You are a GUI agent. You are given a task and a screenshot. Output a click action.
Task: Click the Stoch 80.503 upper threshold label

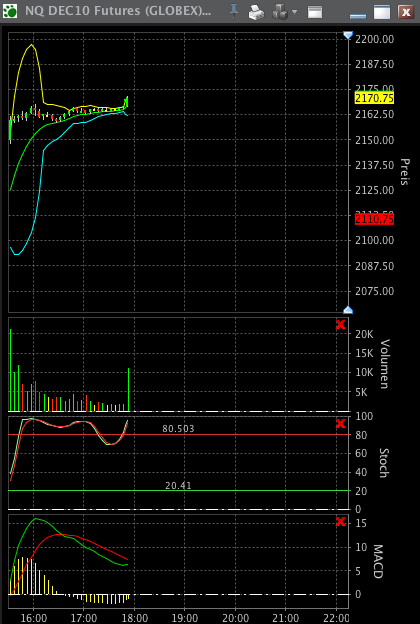tap(178, 429)
